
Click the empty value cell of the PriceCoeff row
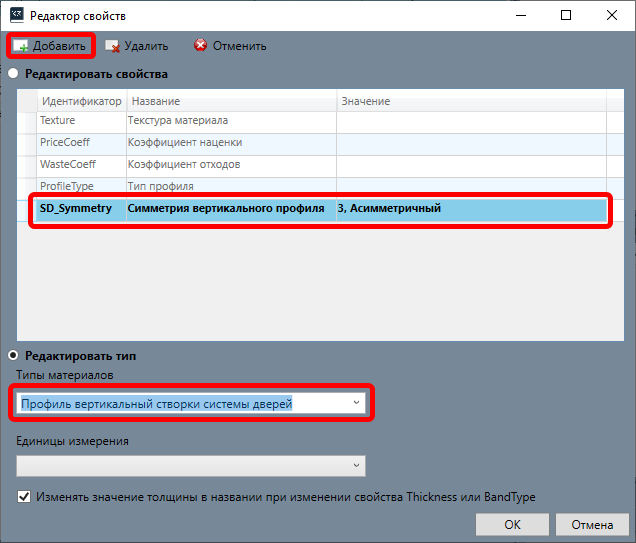(x=471, y=142)
